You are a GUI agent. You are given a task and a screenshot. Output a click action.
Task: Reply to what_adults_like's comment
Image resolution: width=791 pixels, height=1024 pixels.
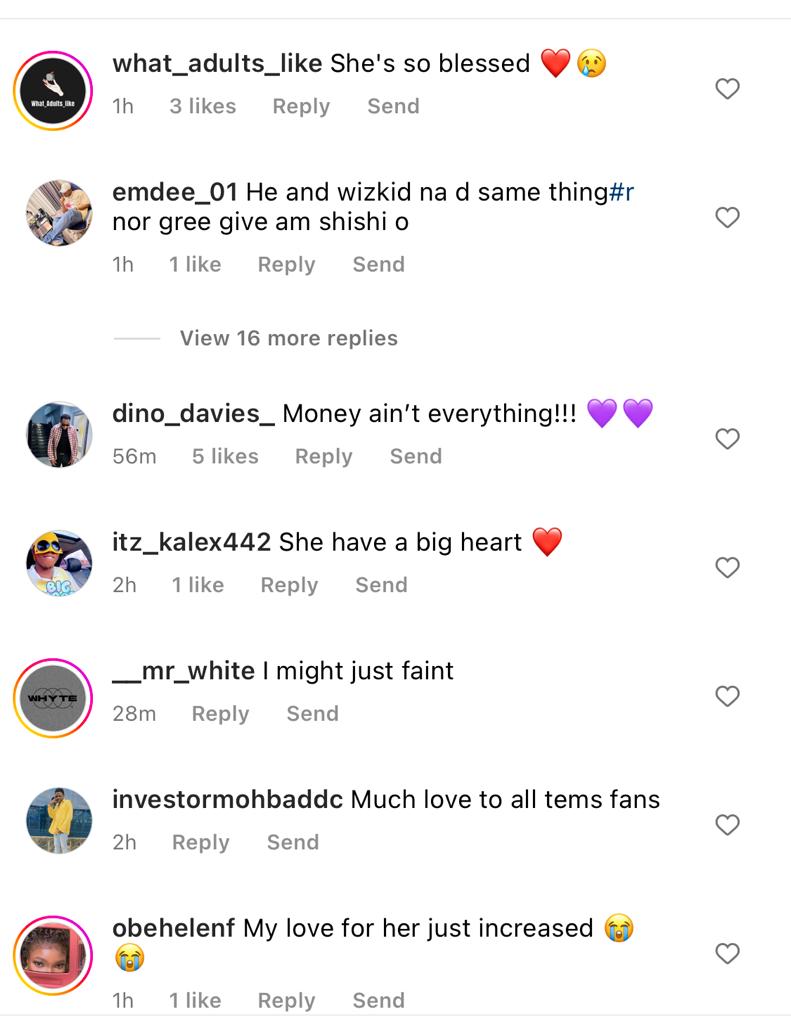(301, 106)
